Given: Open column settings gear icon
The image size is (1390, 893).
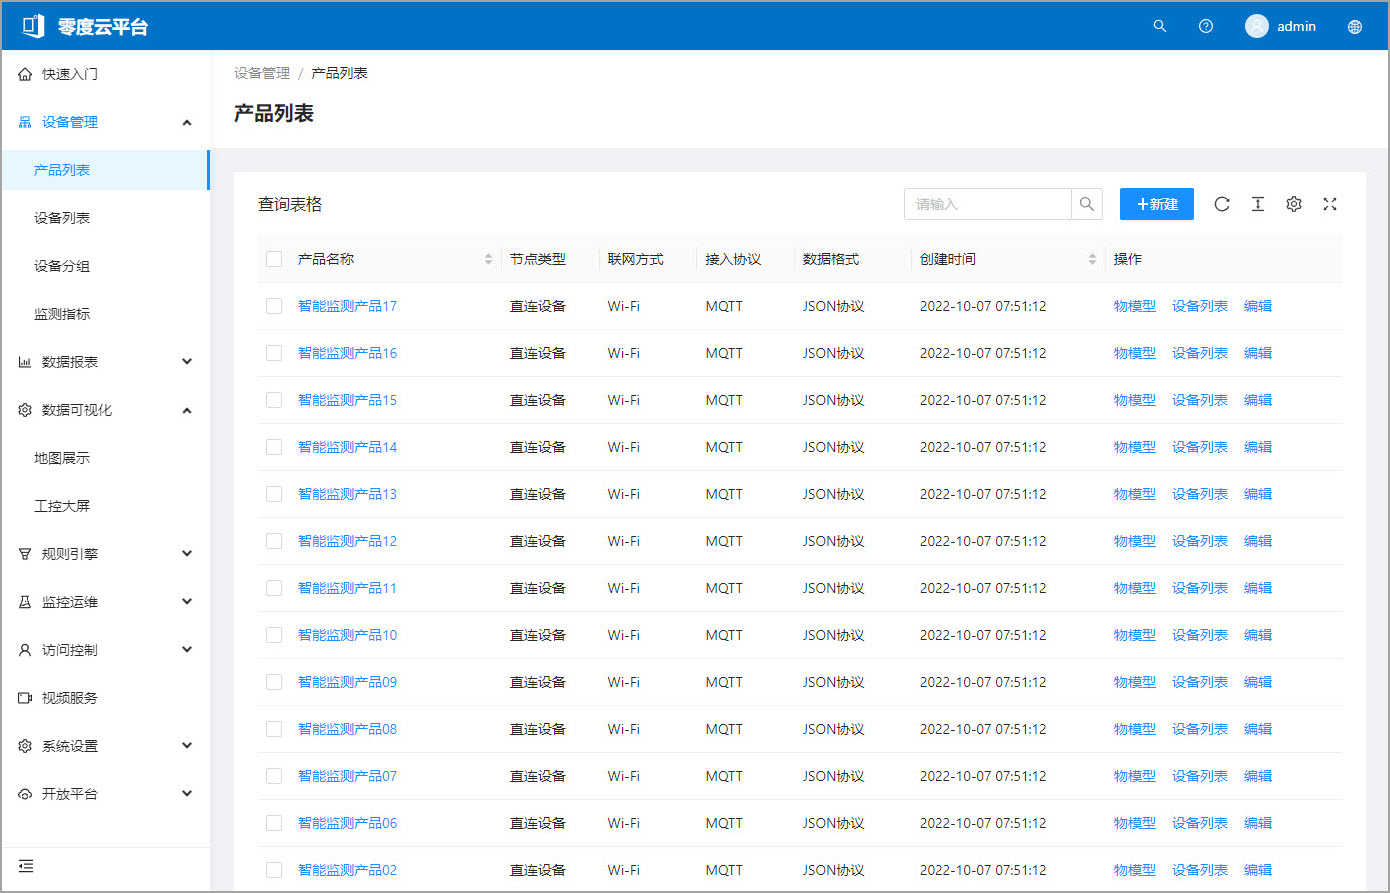Looking at the screenshot, I should point(1294,204).
